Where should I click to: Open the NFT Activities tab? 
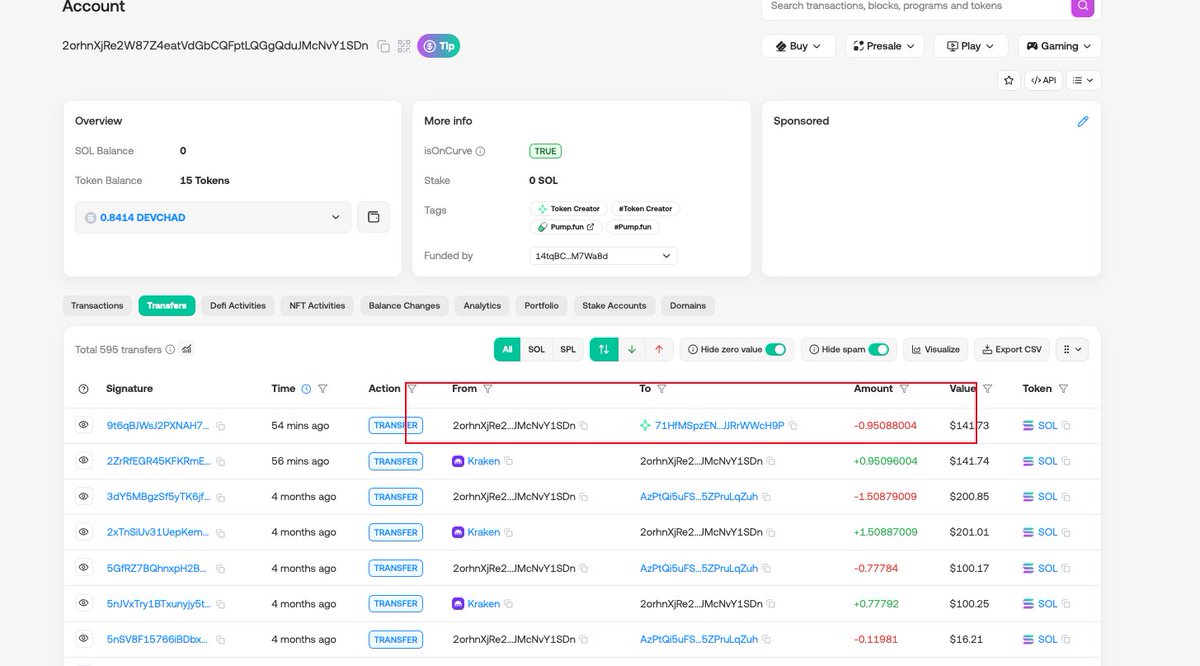317,305
